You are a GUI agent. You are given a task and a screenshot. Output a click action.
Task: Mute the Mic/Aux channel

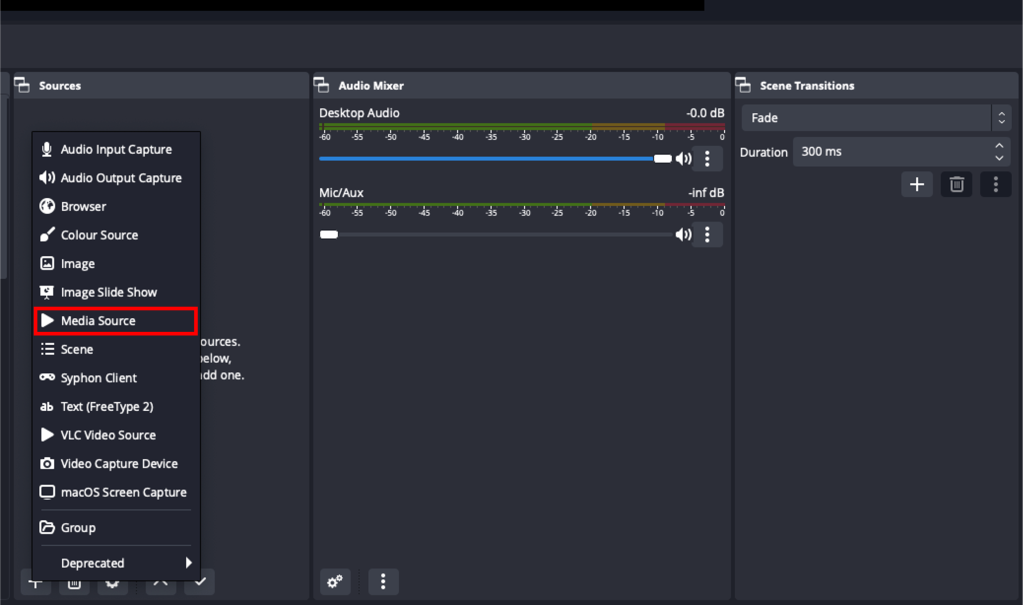click(x=683, y=235)
